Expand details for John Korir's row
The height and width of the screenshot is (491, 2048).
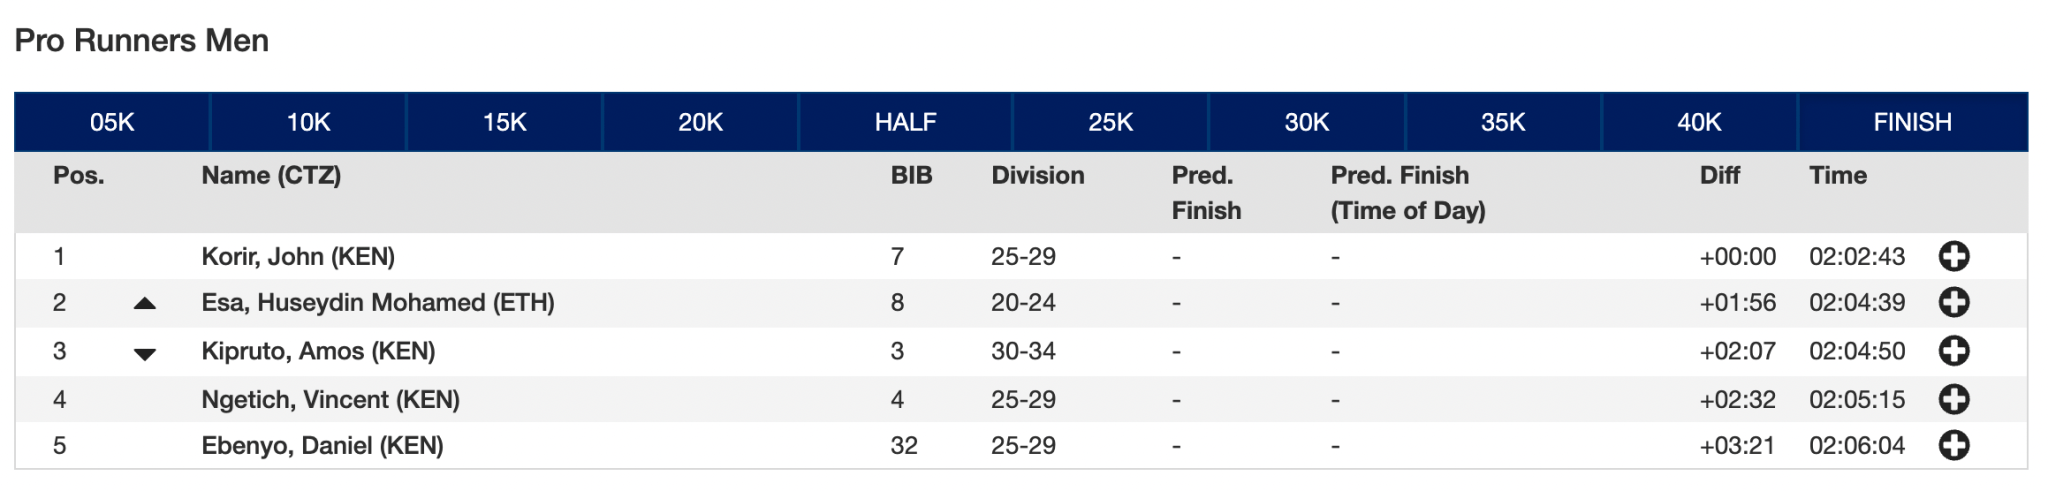point(1953,256)
